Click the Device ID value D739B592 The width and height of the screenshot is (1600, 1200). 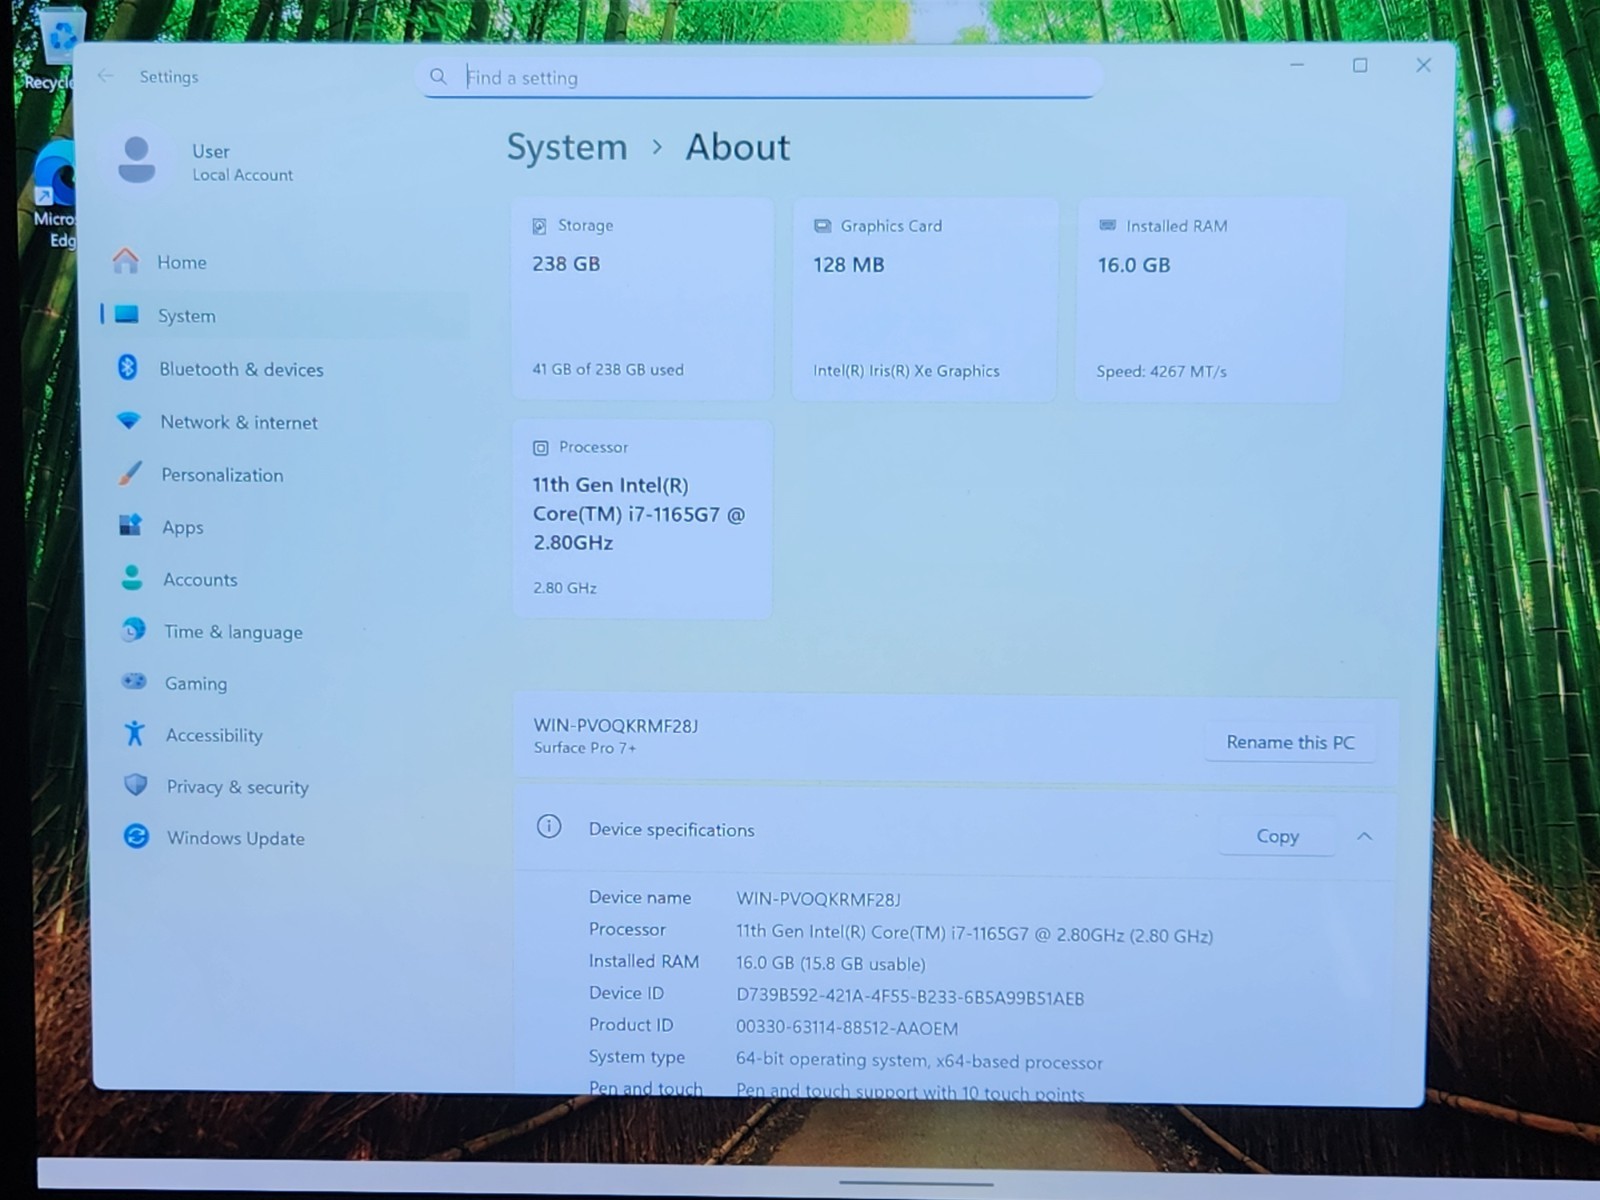coord(910,997)
